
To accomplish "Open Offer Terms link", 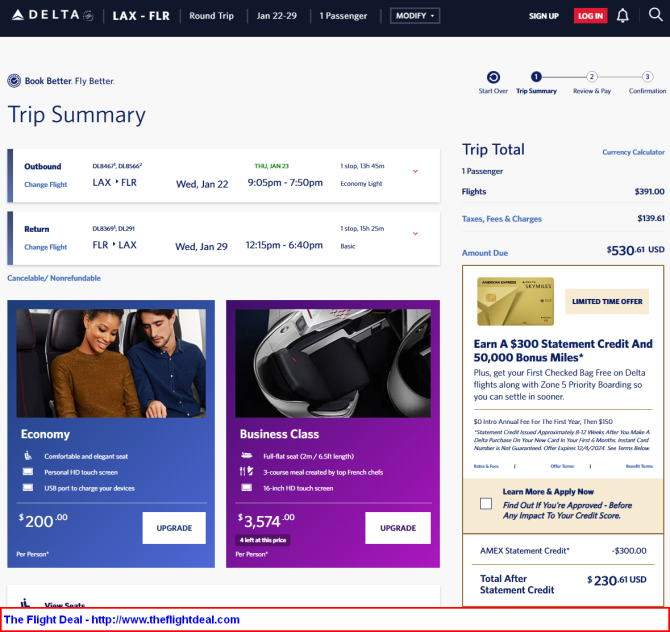I will click(x=562, y=466).
